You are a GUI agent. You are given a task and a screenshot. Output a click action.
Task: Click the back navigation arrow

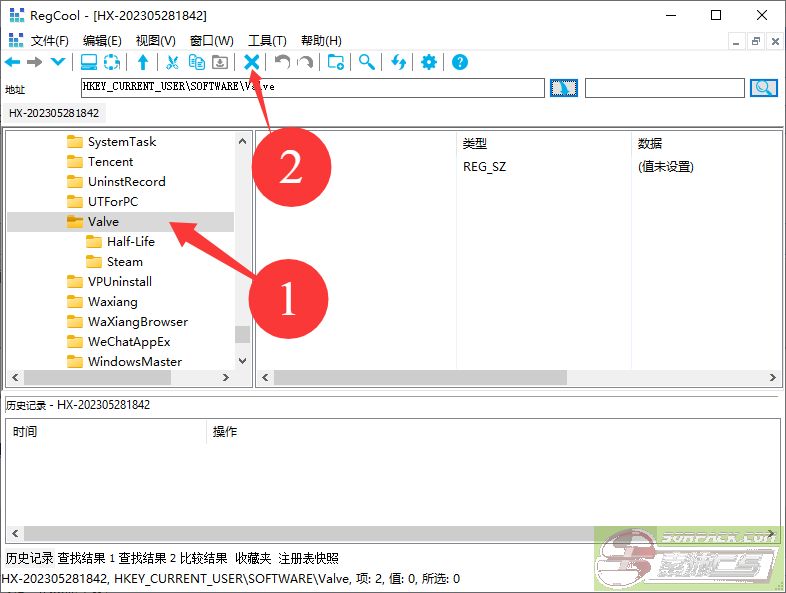click(x=13, y=62)
